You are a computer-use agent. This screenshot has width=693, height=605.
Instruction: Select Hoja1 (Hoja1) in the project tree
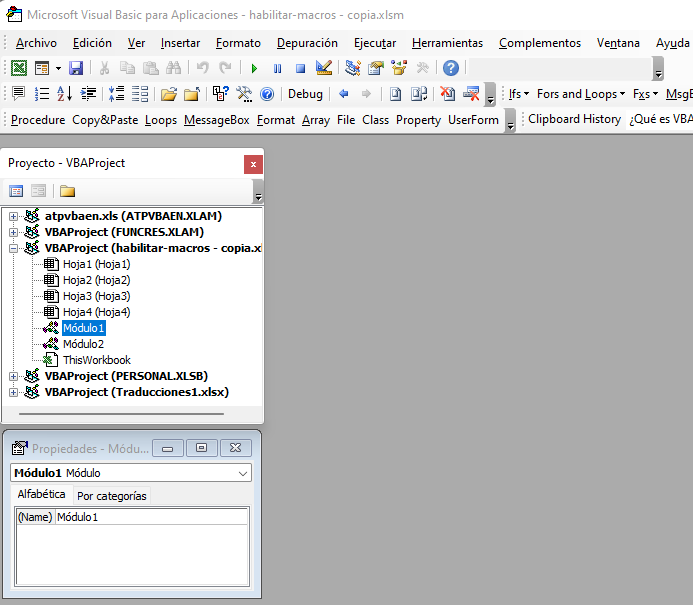tap(96, 264)
